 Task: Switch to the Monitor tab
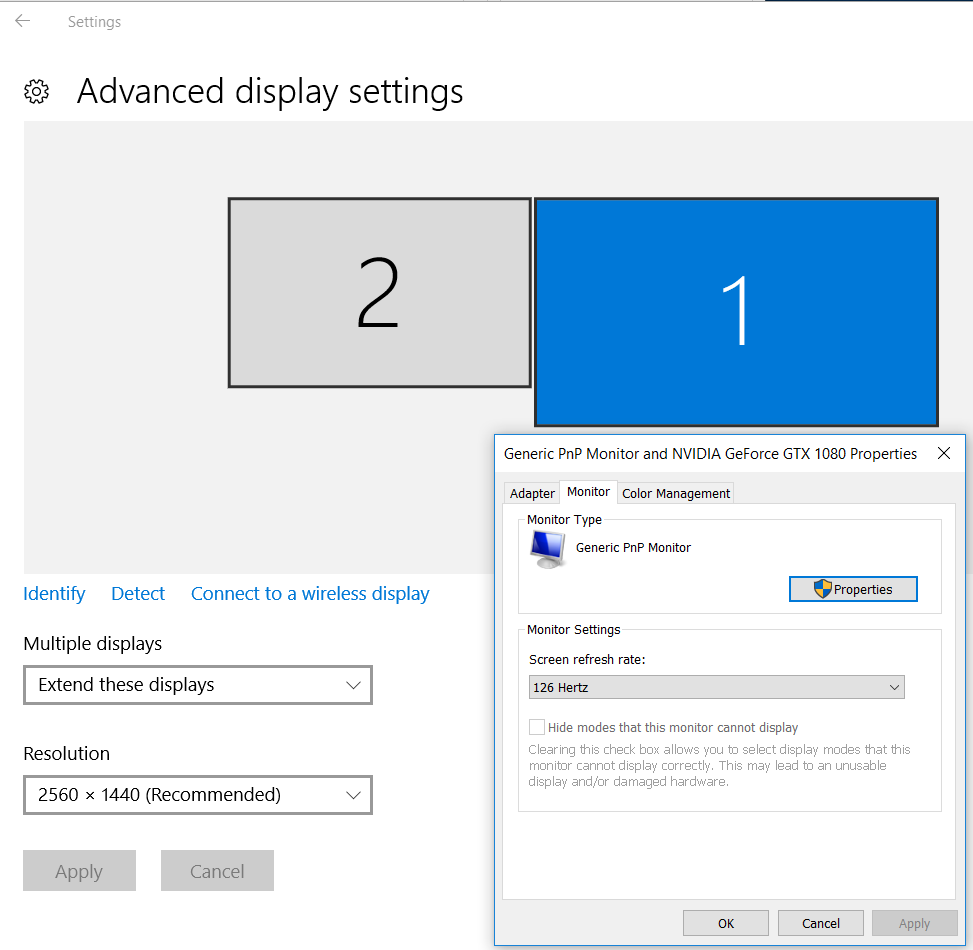[x=588, y=491]
